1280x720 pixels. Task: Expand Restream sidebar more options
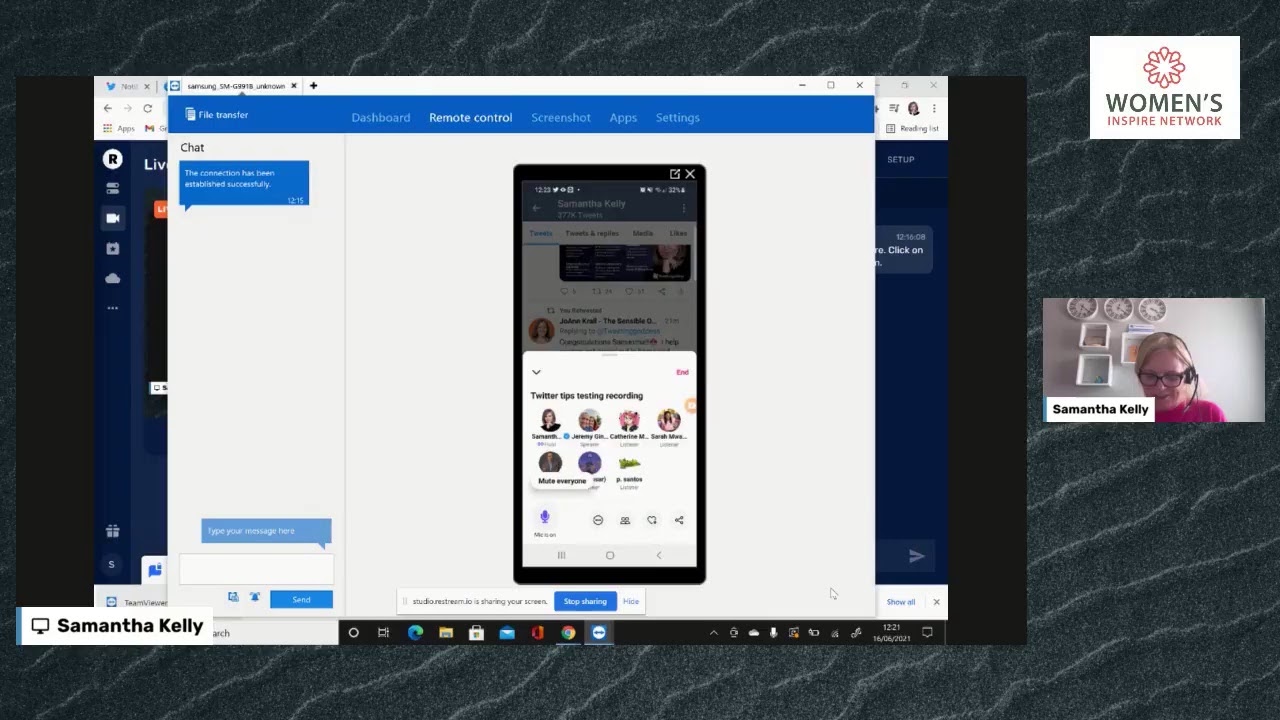[112, 308]
